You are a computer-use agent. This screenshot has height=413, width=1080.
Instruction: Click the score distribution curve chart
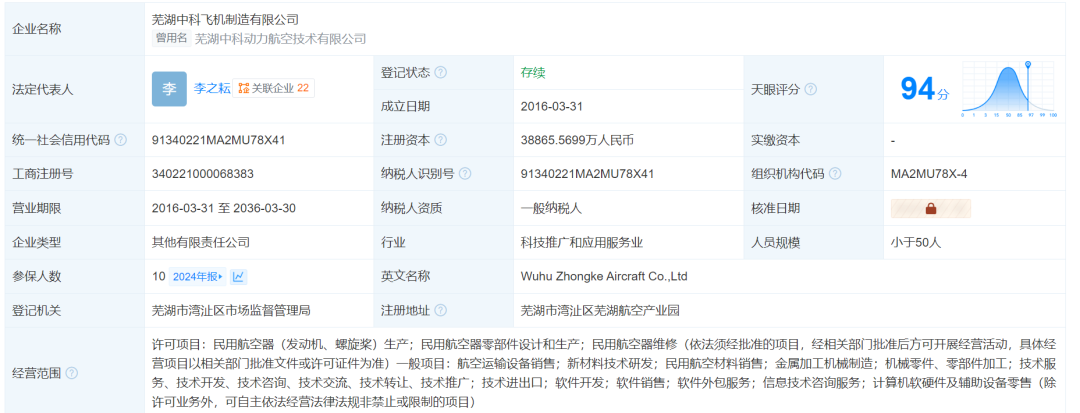1009,89
